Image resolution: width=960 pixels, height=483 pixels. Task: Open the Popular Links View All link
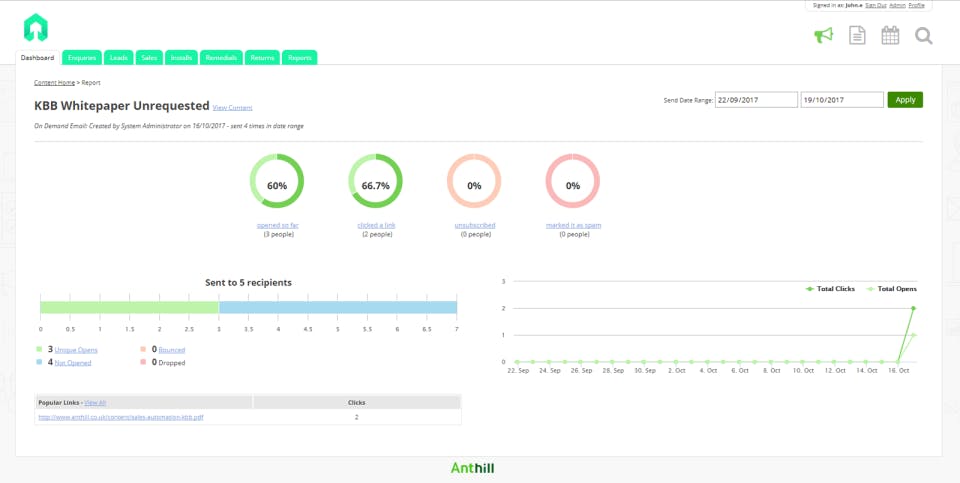95,402
